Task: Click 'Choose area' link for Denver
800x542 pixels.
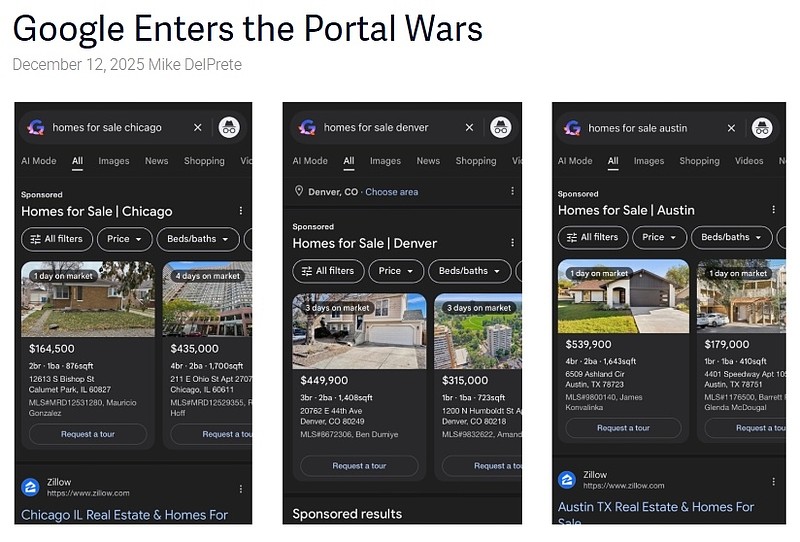Action: coord(391,192)
